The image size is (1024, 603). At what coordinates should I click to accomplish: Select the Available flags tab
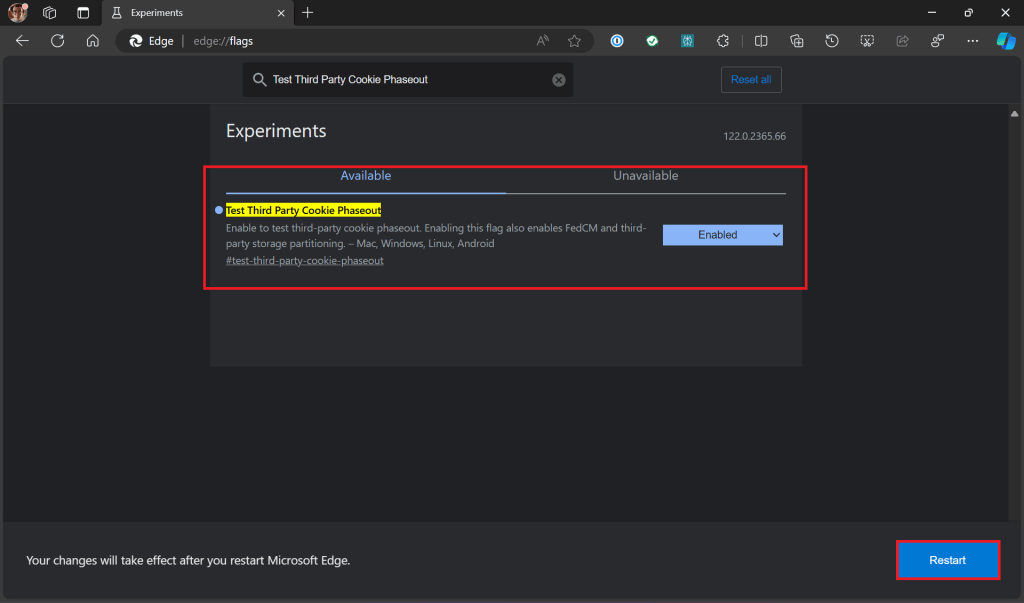click(365, 175)
